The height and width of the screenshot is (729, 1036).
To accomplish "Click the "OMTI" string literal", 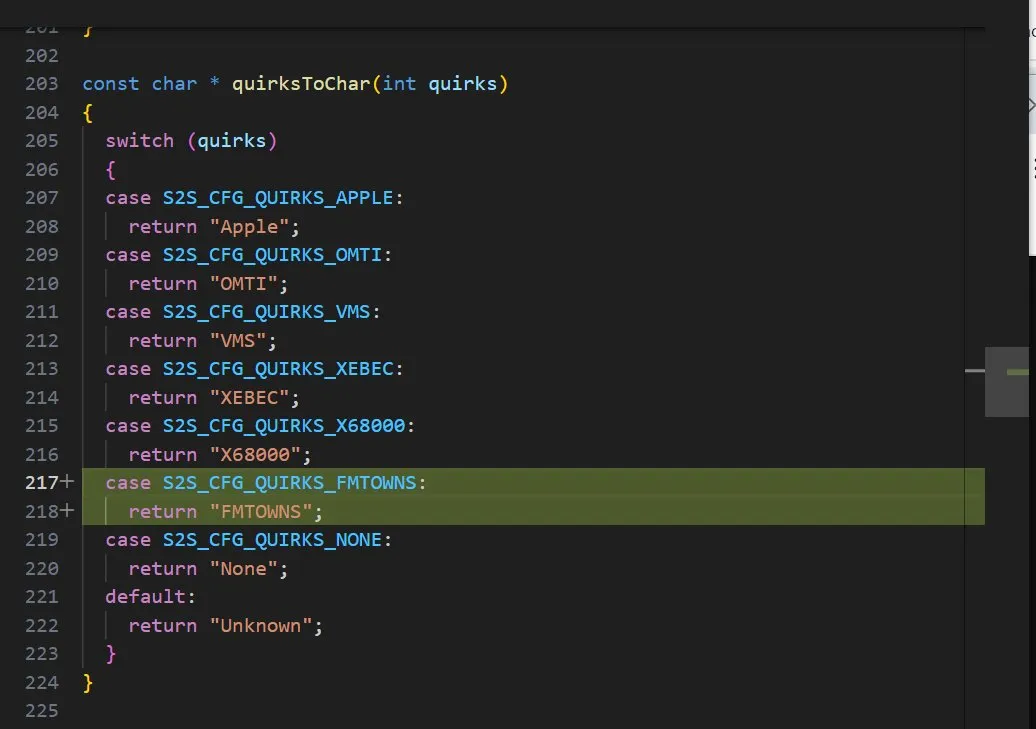I will [243, 284].
